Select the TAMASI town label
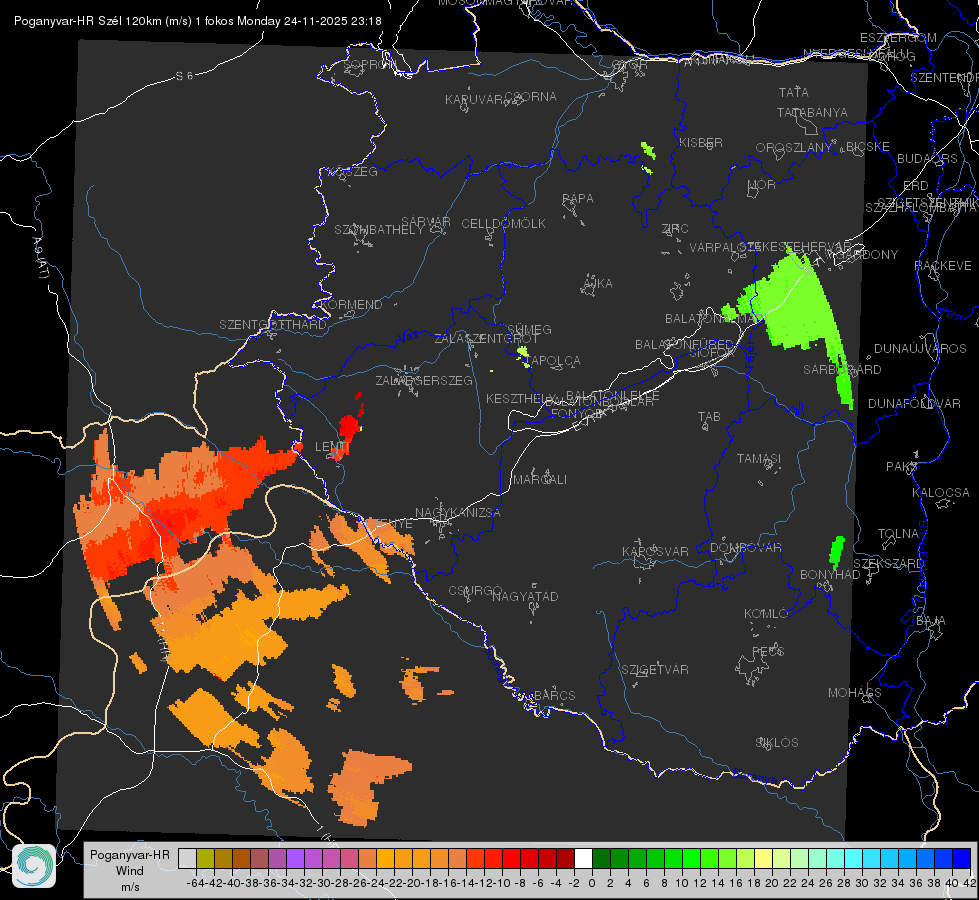 [759, 459]
